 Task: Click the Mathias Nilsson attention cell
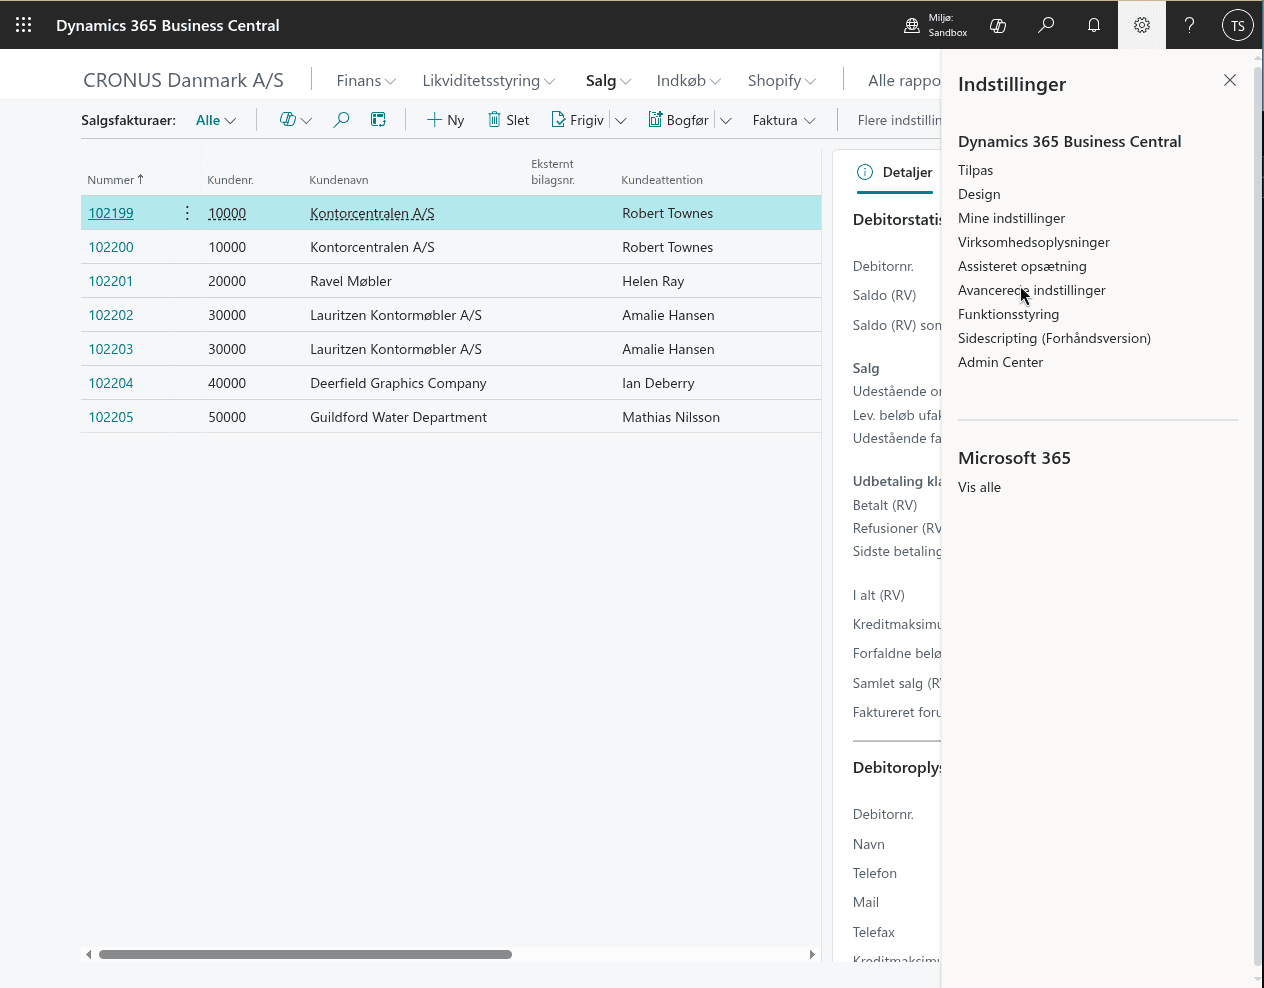(671, 417)
